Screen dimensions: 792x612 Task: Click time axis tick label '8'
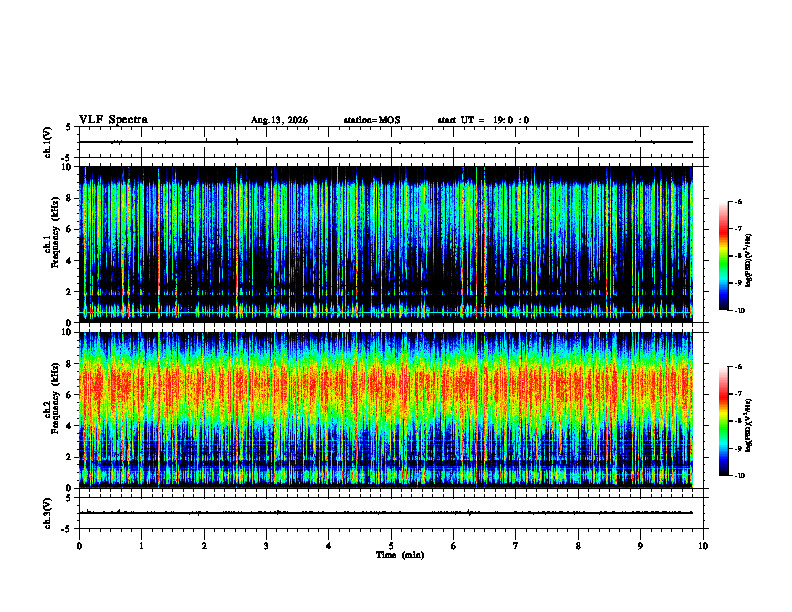click(x=578, y=546)
